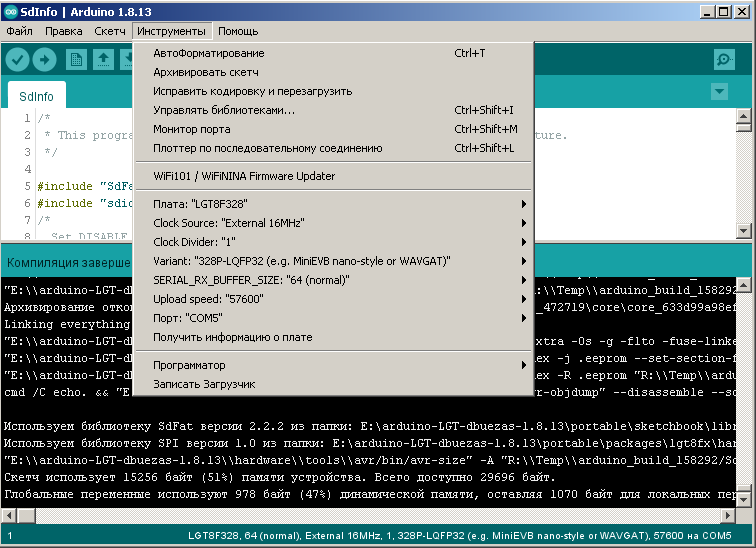
Task: Open the Файл menu
Action: [19, 31]
